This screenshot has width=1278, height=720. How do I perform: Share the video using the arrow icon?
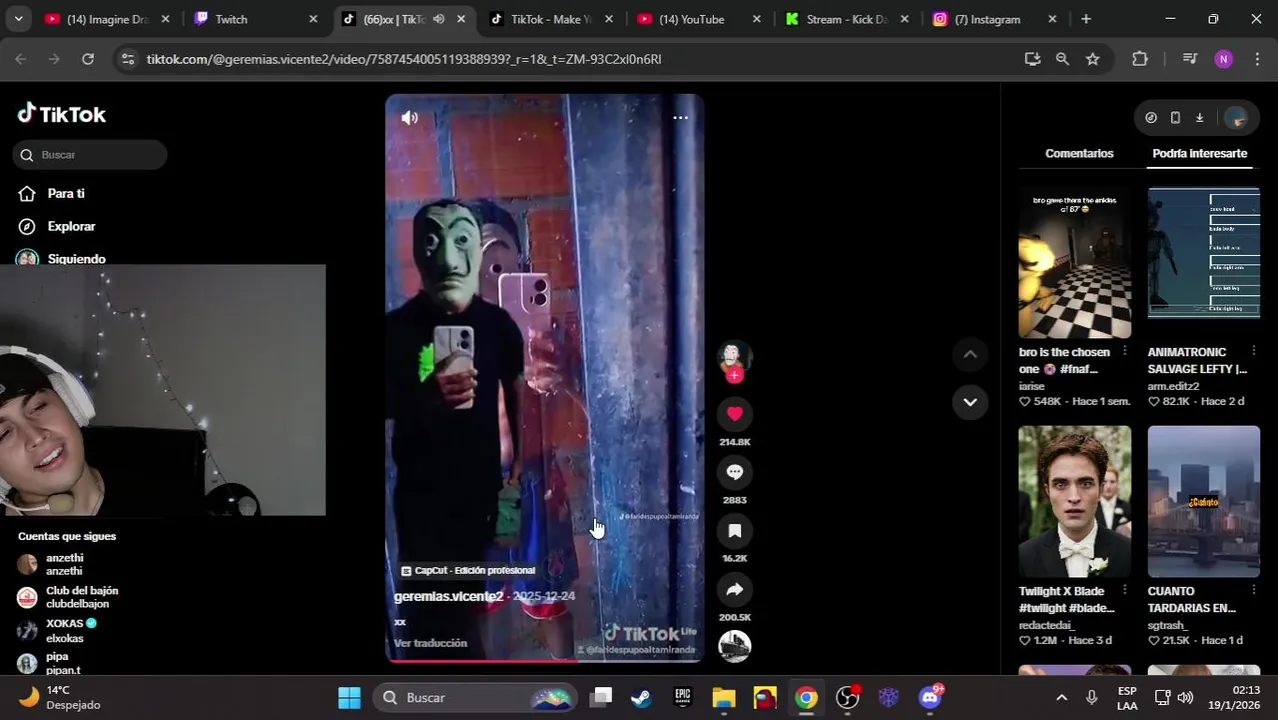click(x=734, y=589)
